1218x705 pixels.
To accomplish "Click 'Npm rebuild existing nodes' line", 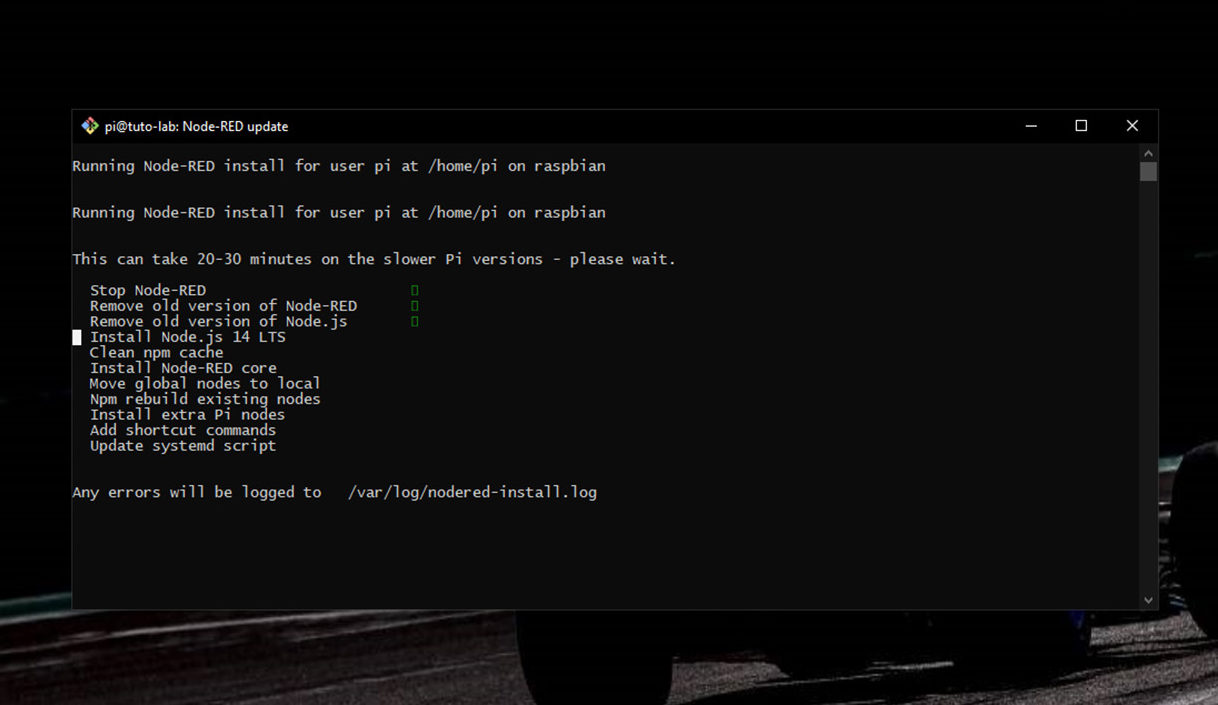I will click(205, 399).
